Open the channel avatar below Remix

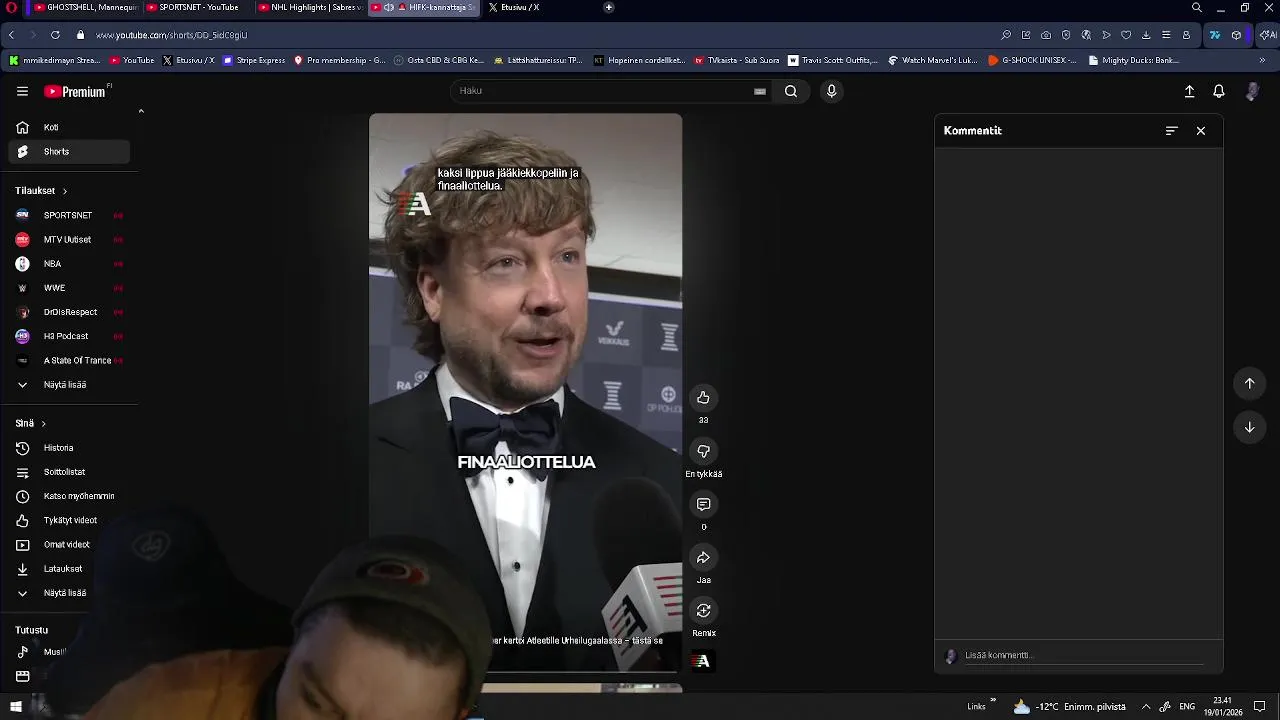[x=702, y=661]
